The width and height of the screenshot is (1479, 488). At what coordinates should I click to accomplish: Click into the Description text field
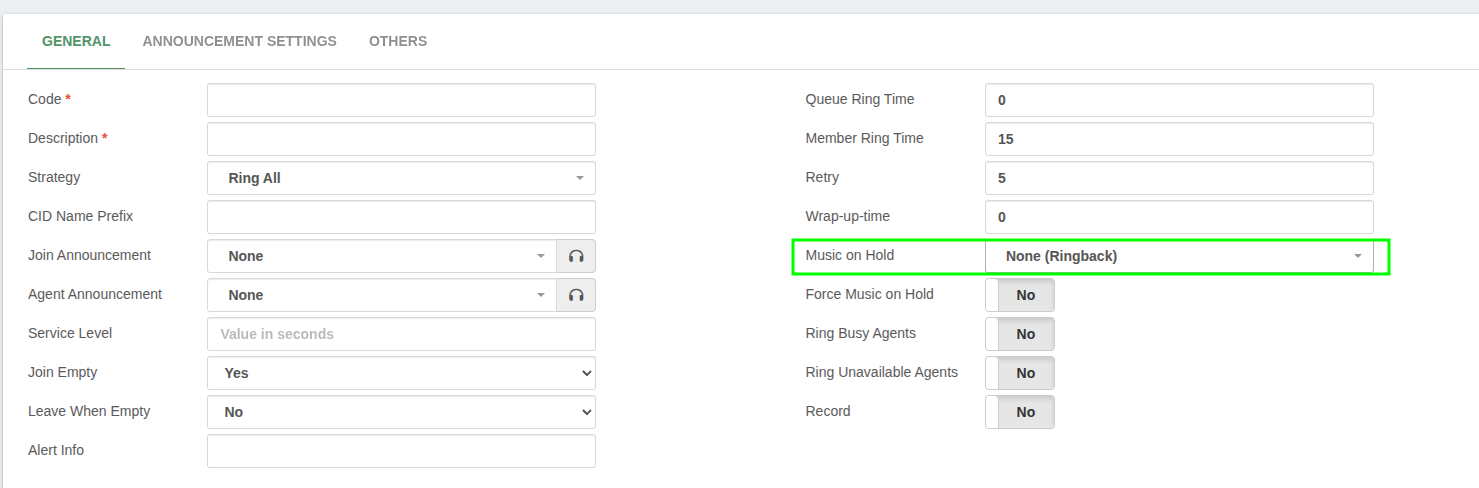click(x=401, y=139)
